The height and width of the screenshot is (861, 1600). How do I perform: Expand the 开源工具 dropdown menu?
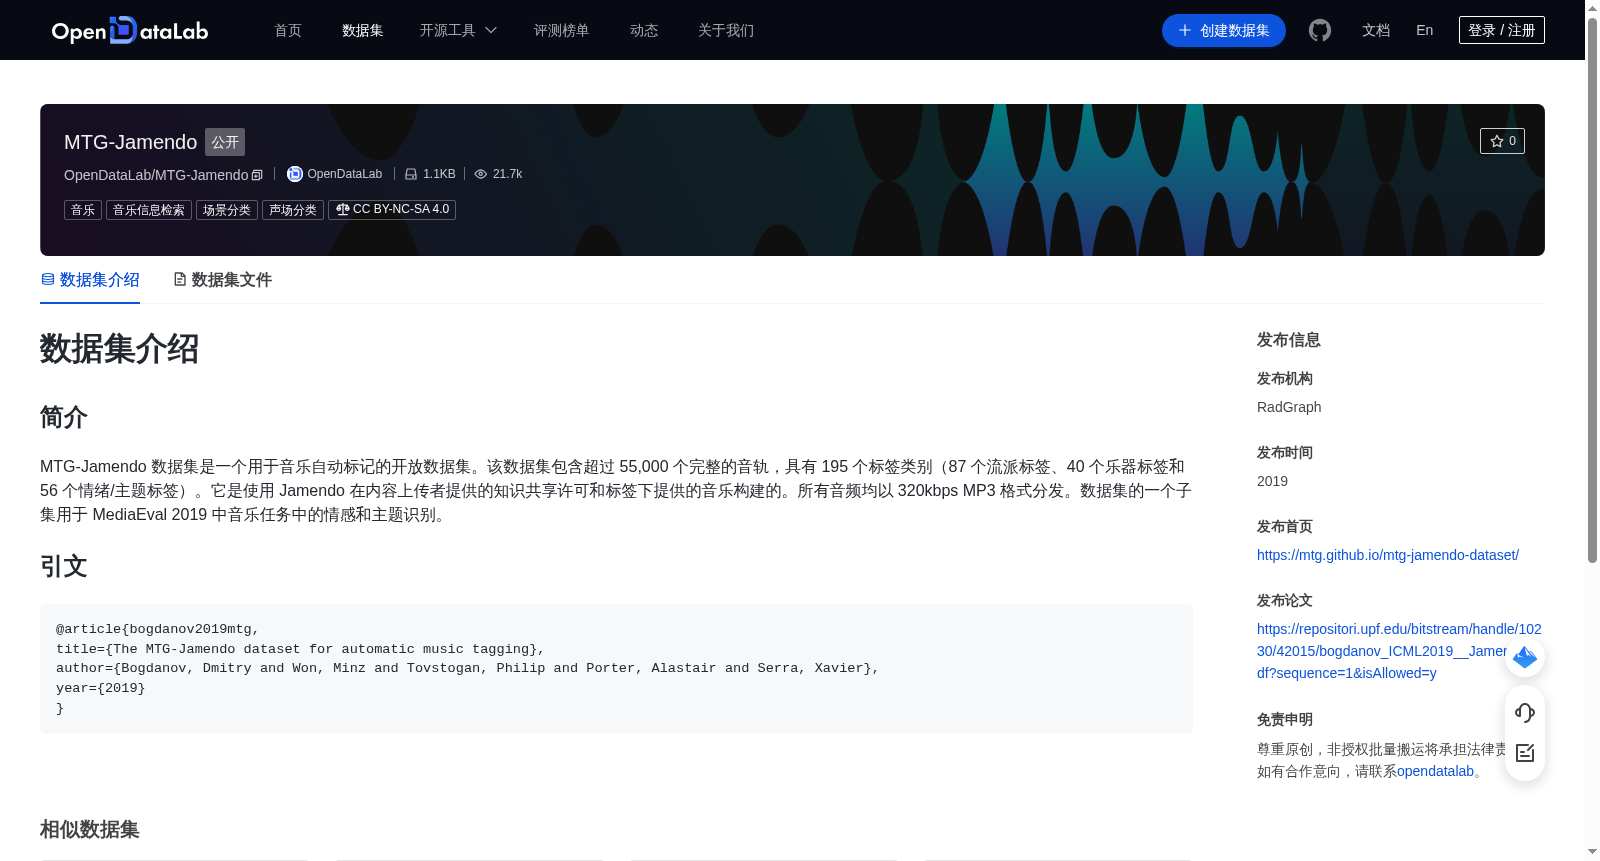[458, 31]
